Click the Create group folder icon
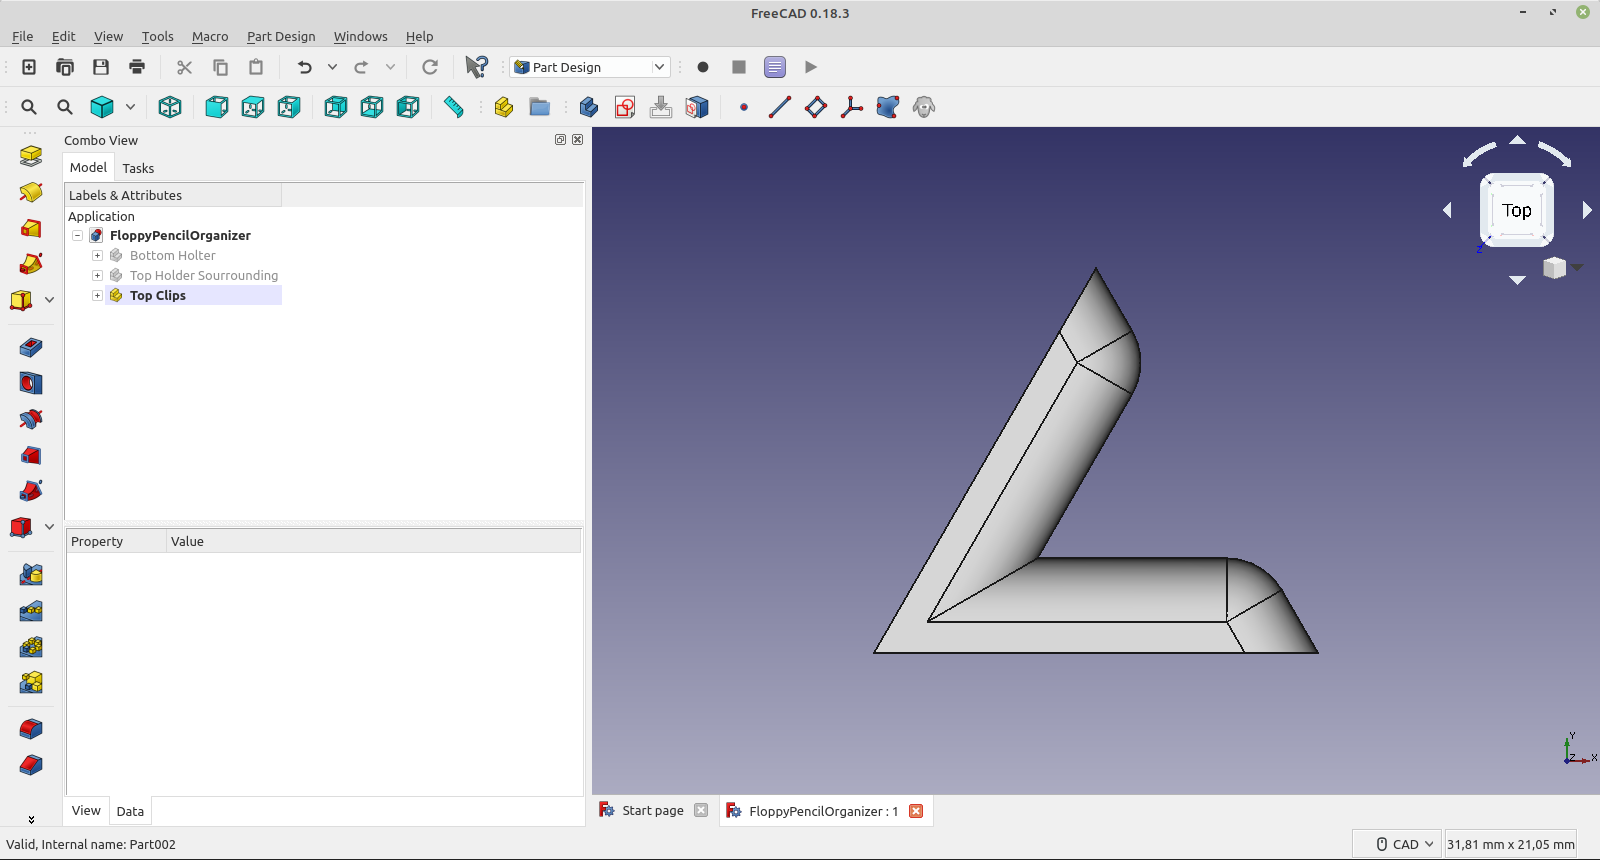 point(540,107)
